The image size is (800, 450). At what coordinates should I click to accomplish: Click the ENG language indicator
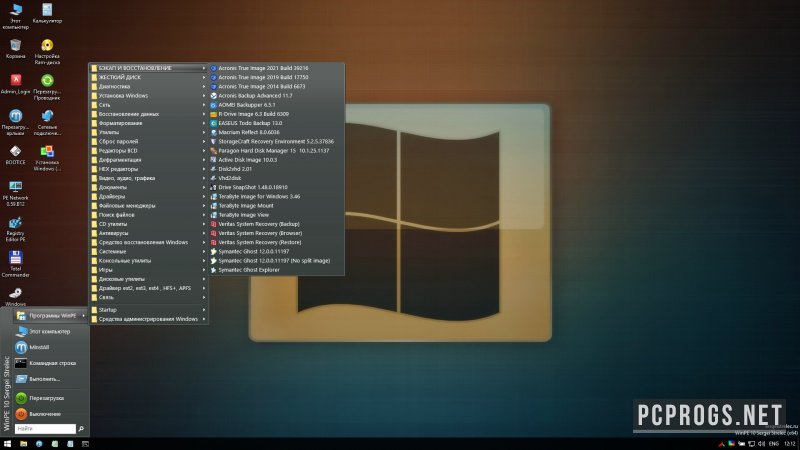click(x=773, y=444)
